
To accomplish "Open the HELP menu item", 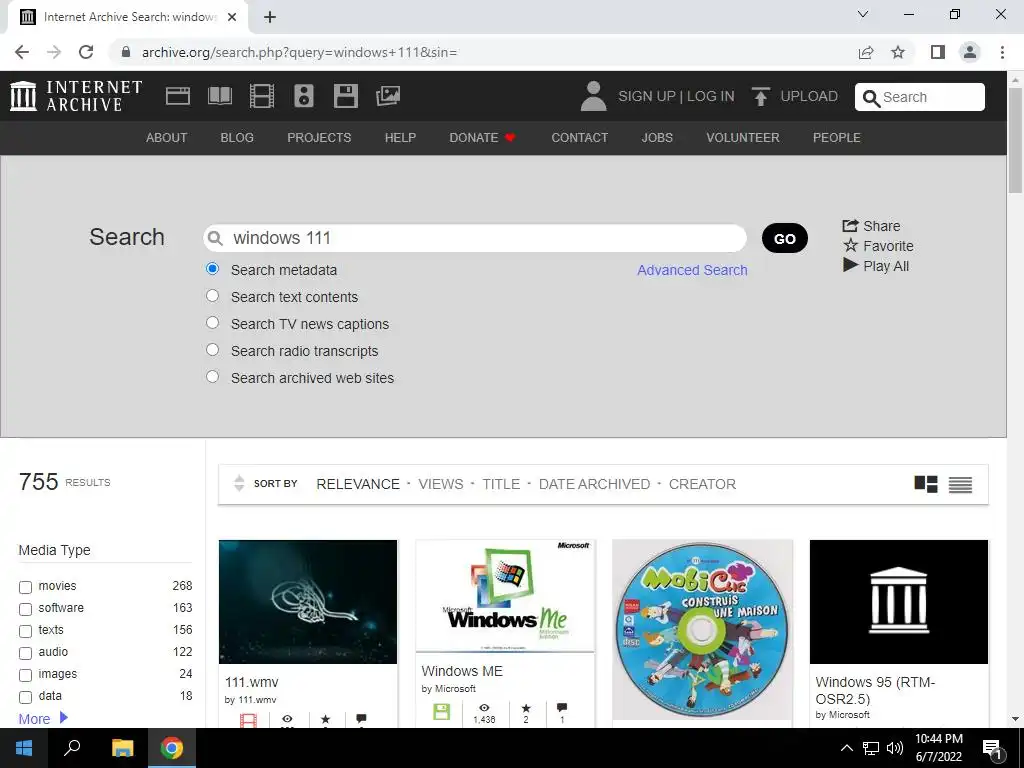I will tap(400, 138).
